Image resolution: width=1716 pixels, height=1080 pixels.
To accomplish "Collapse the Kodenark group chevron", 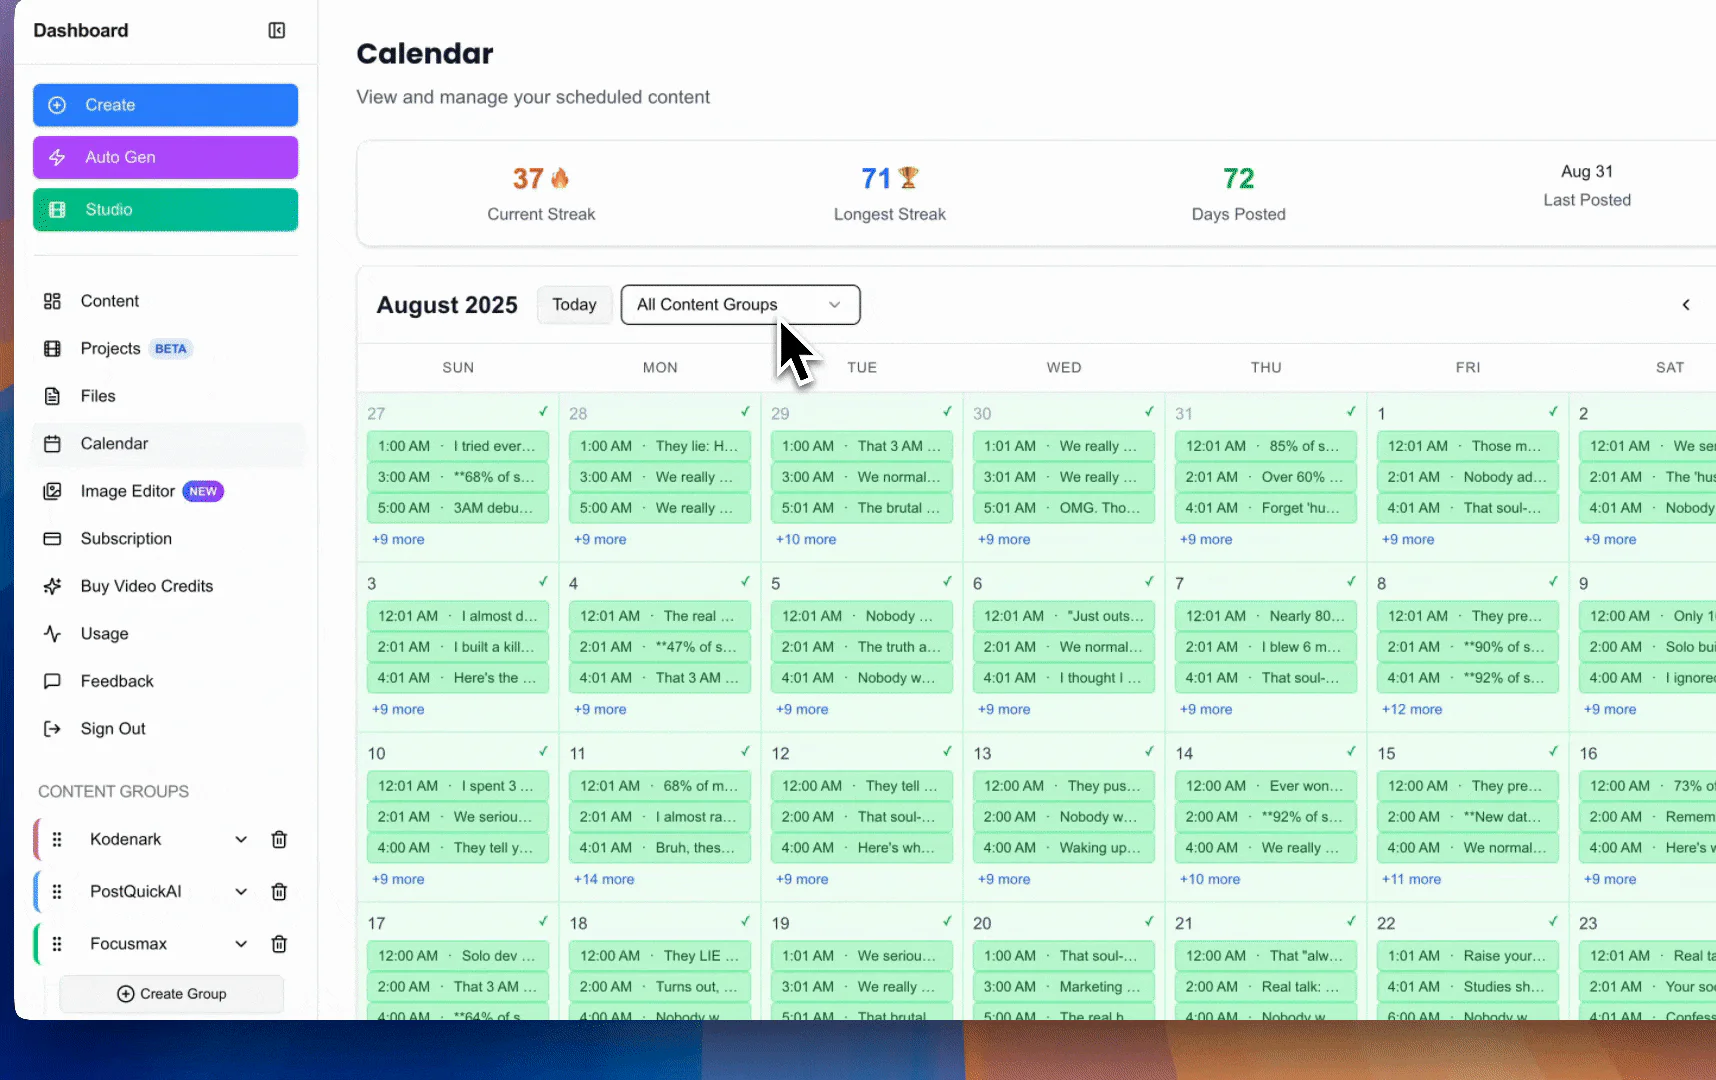I will (240, 839).
